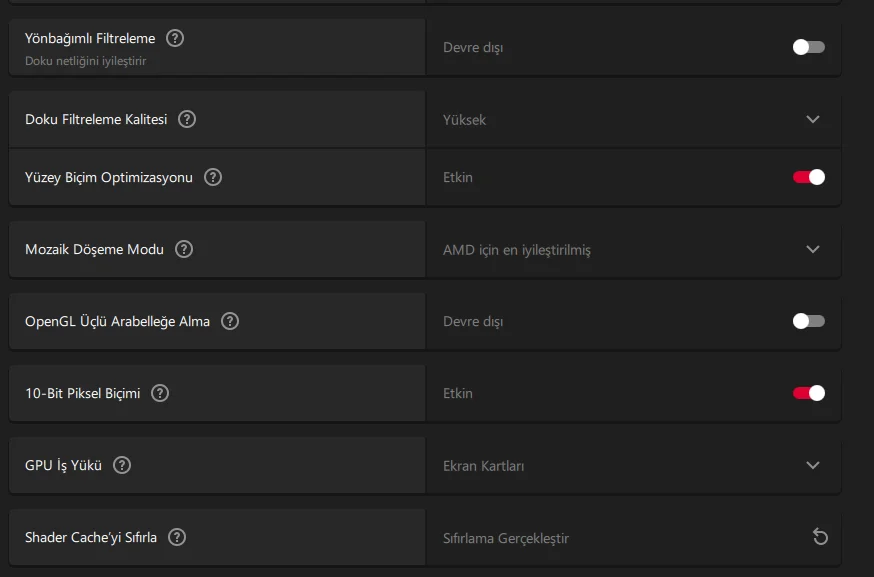
Task: Click the 'Ekran Kartları' value field
Action: (484, 466)
